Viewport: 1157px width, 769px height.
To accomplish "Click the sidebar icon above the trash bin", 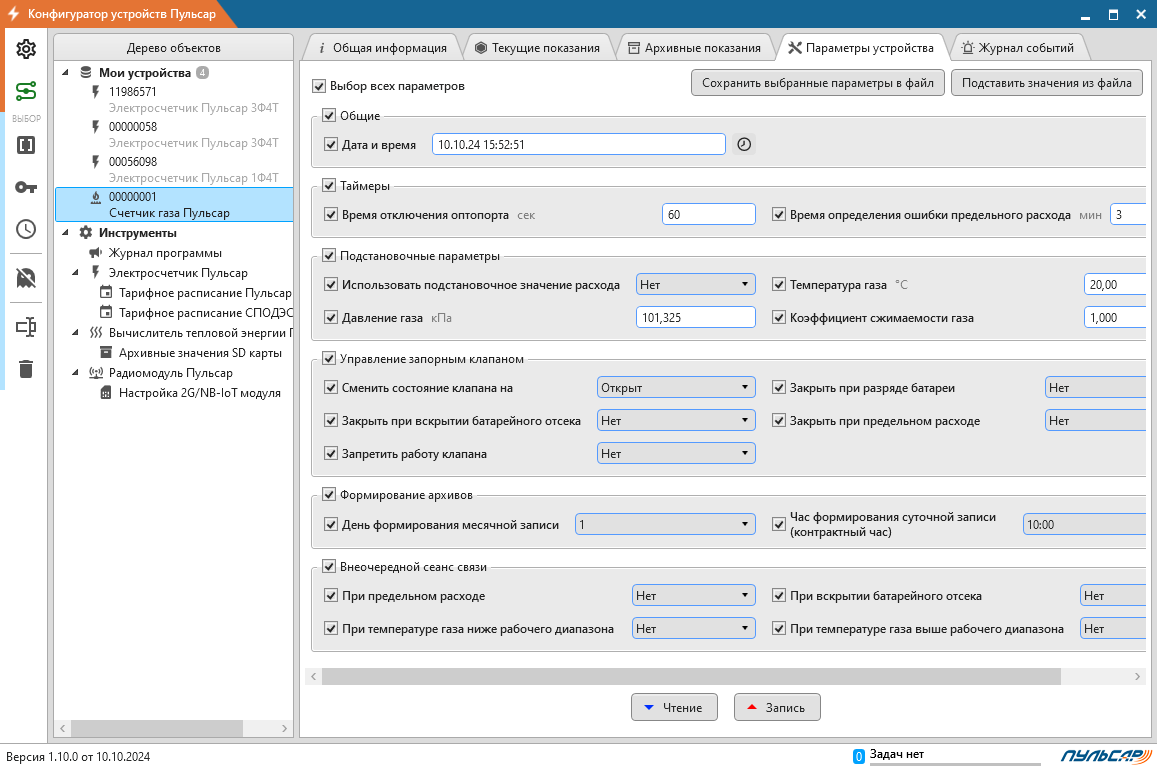I will tap(26, 326).
